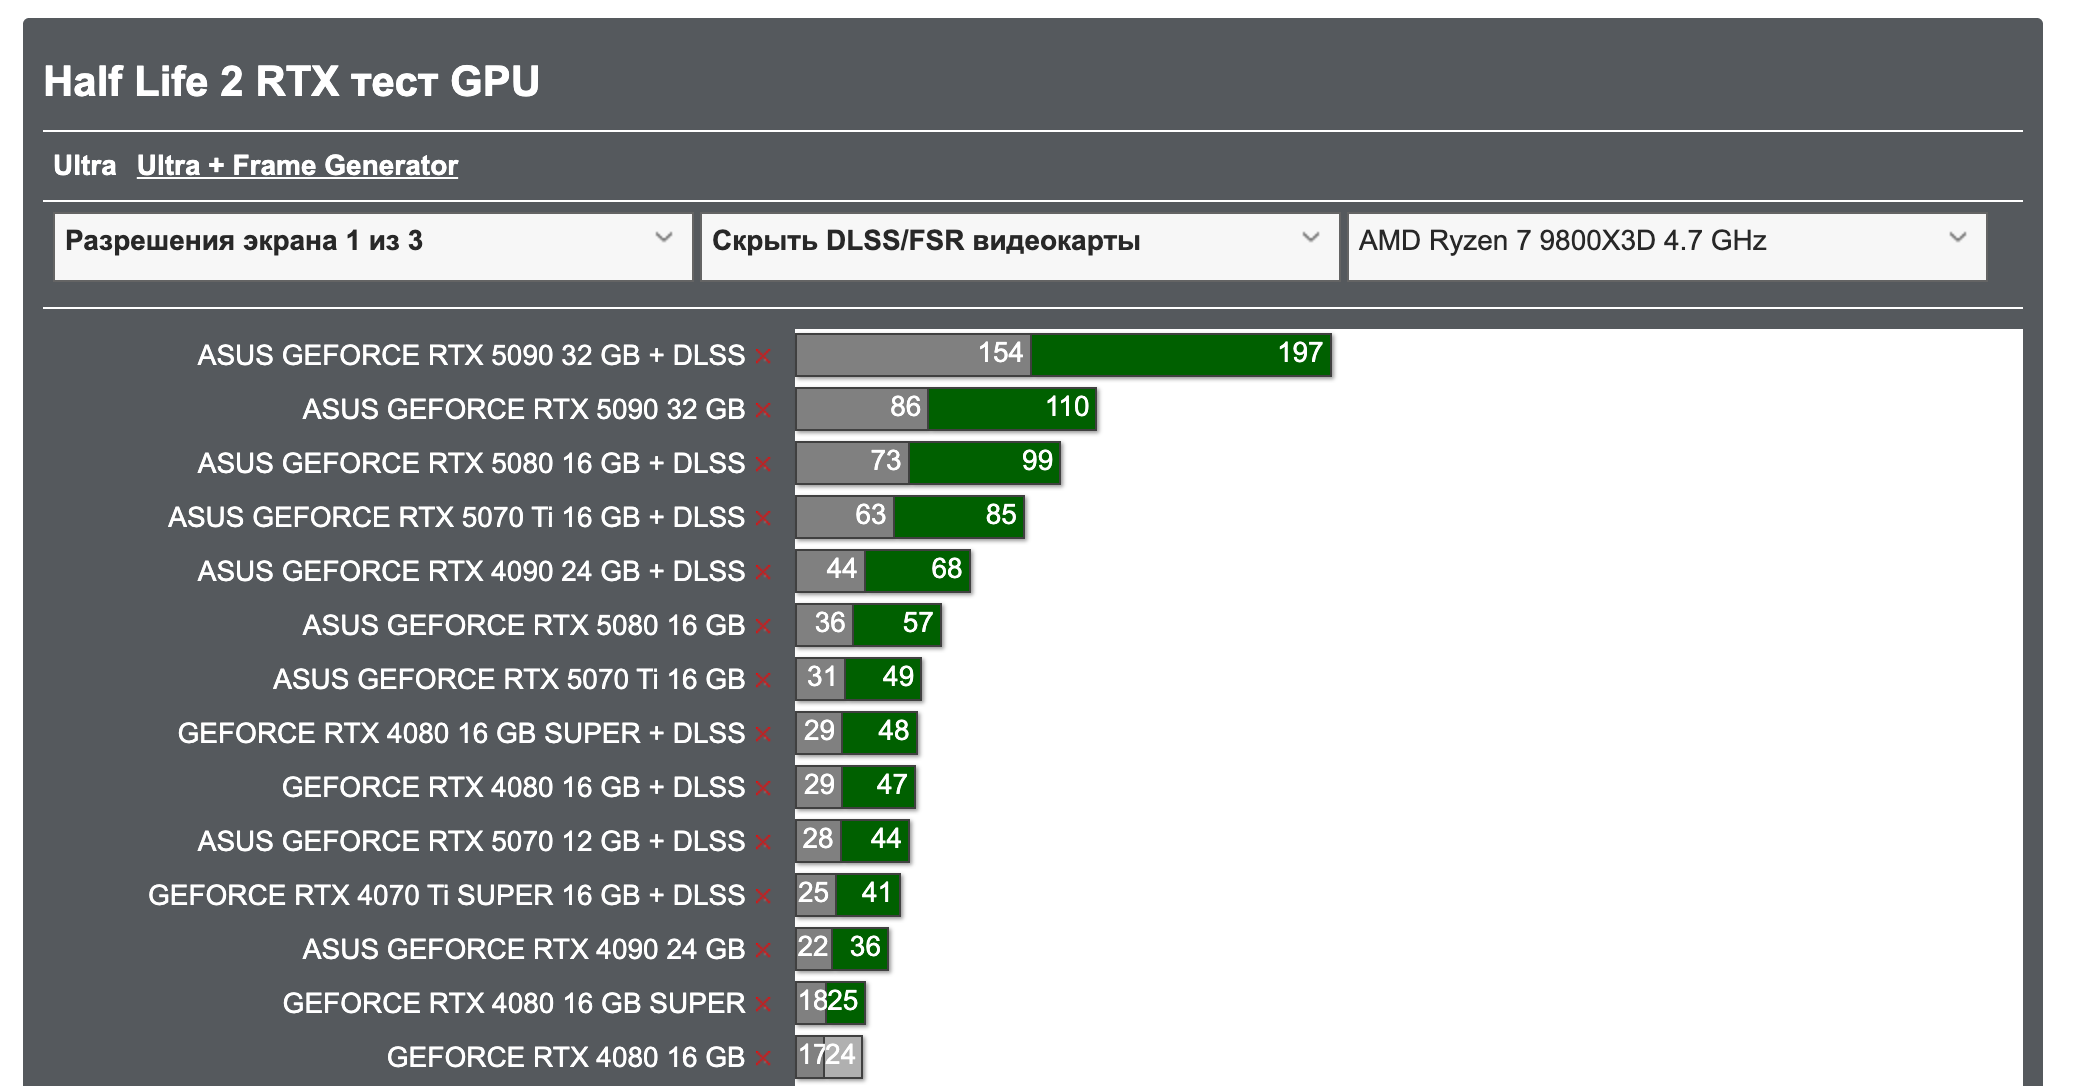Remove ASUS RTX 4090 24 GB + DLSS
Screen dimensions: 2076x1086
(x=763, y=573)
